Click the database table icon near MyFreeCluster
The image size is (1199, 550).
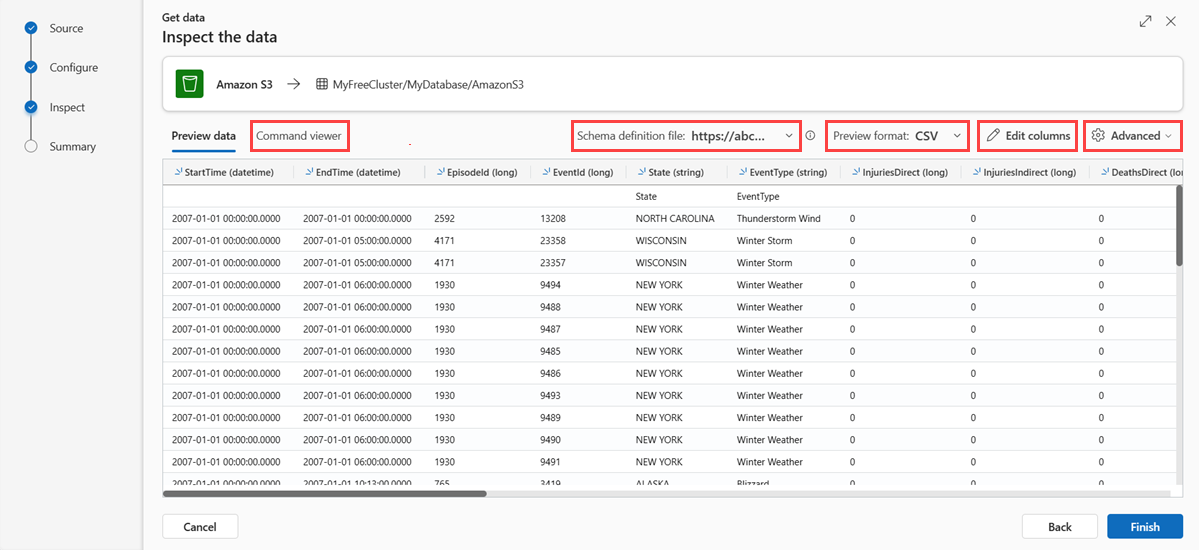pos(322,85)
